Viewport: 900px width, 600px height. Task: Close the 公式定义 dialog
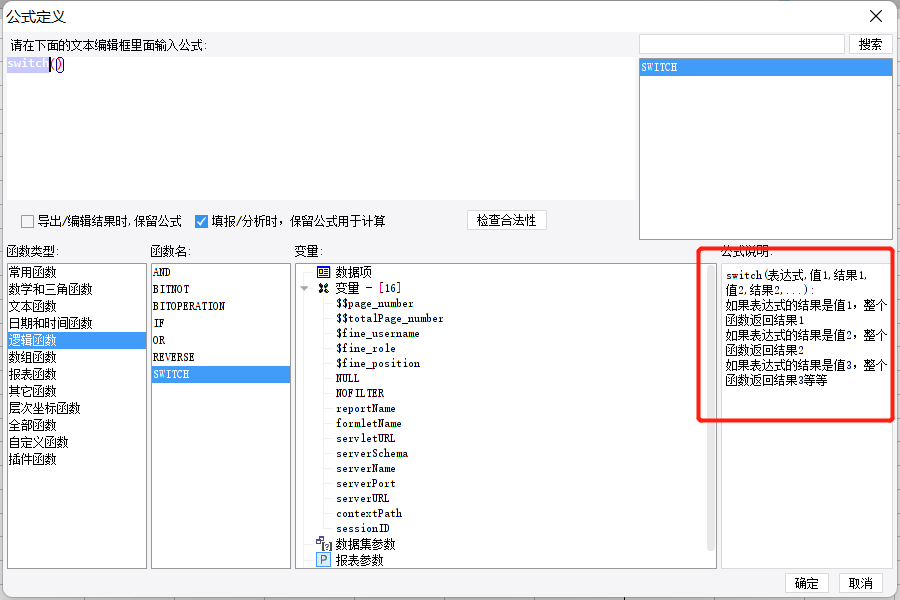(876, 16)
